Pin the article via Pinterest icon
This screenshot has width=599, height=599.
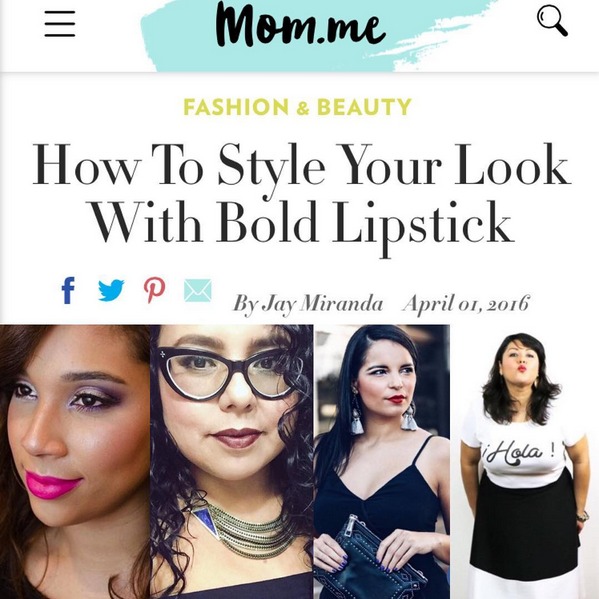pos(154,290)
